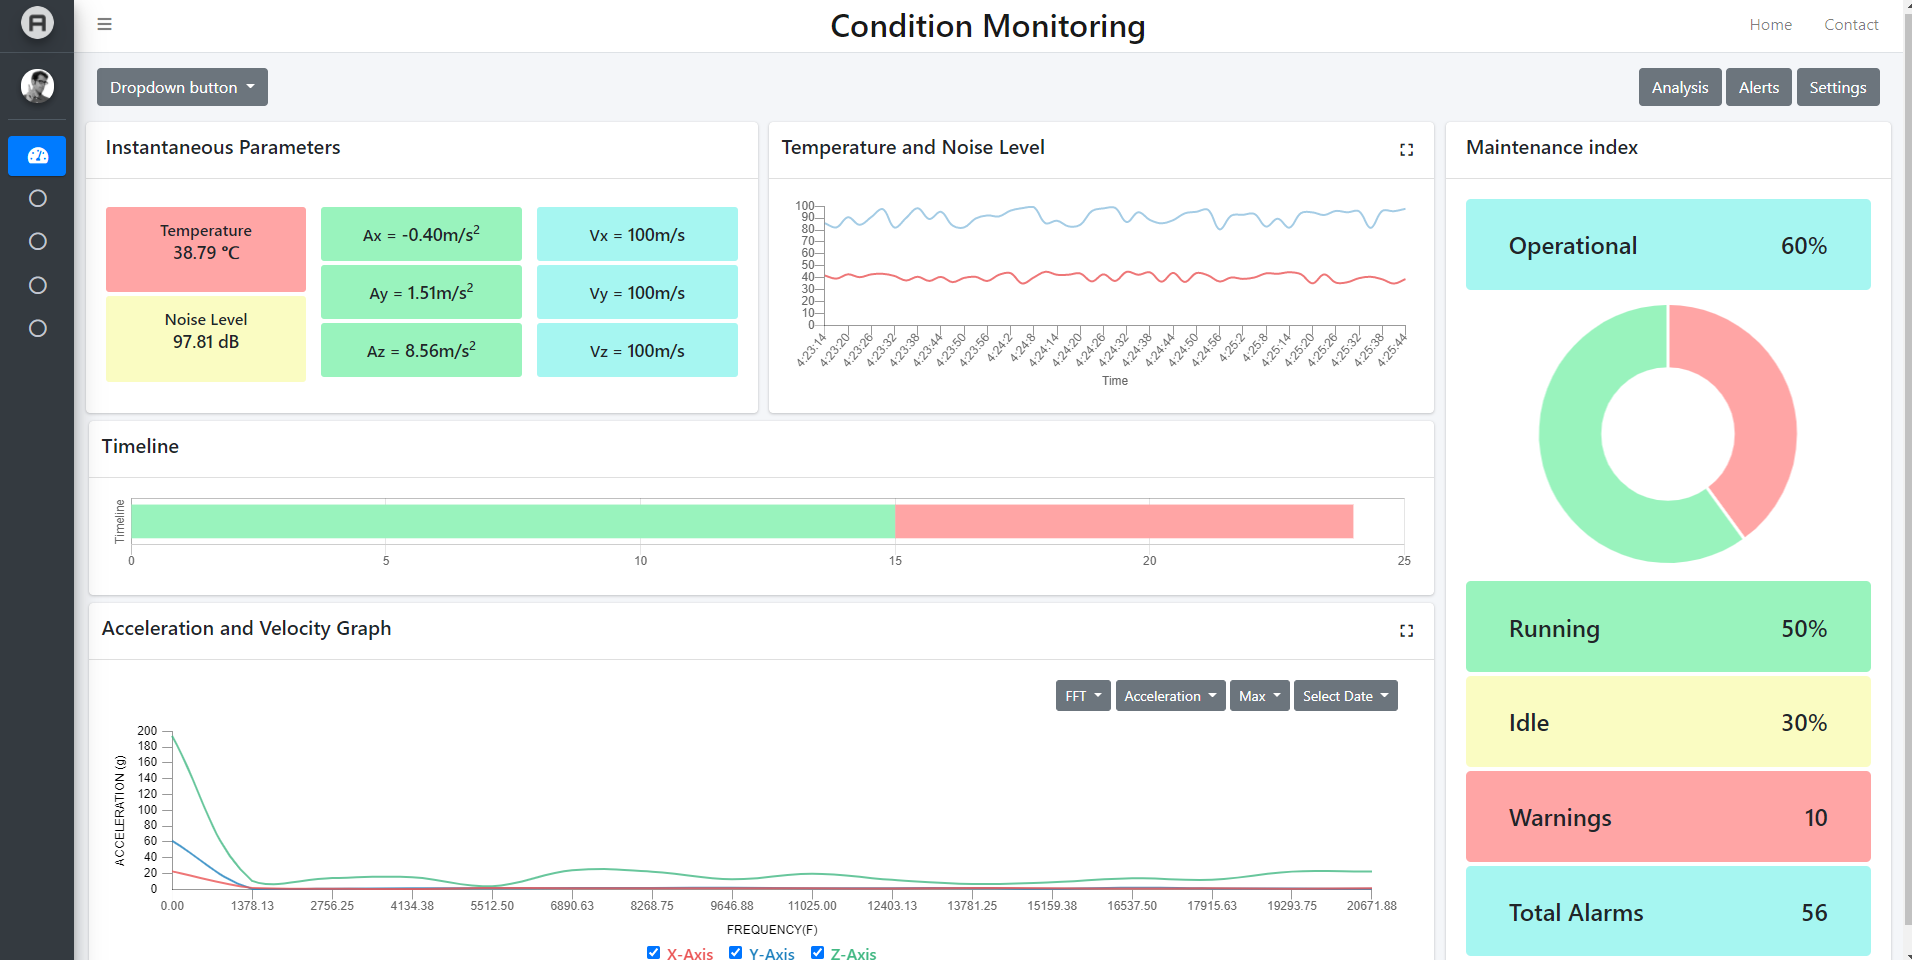This screenshot has height=960, width=1912.
Task: Go to the Home menu item
Action: pos(1770,24)
